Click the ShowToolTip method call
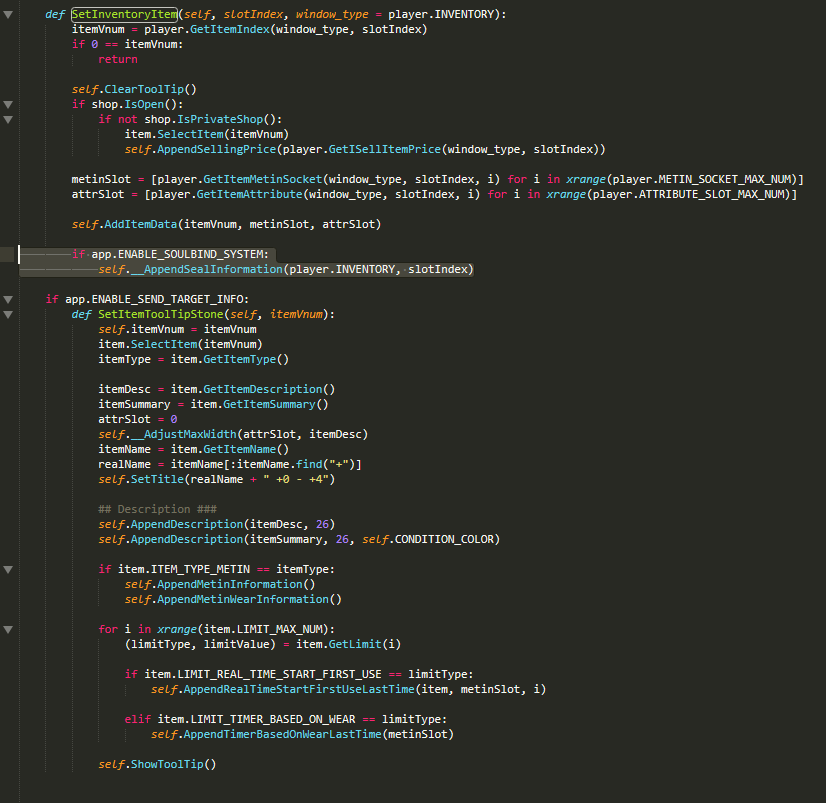The height and width of the screenshot is (803, 826). pos(167,765)
